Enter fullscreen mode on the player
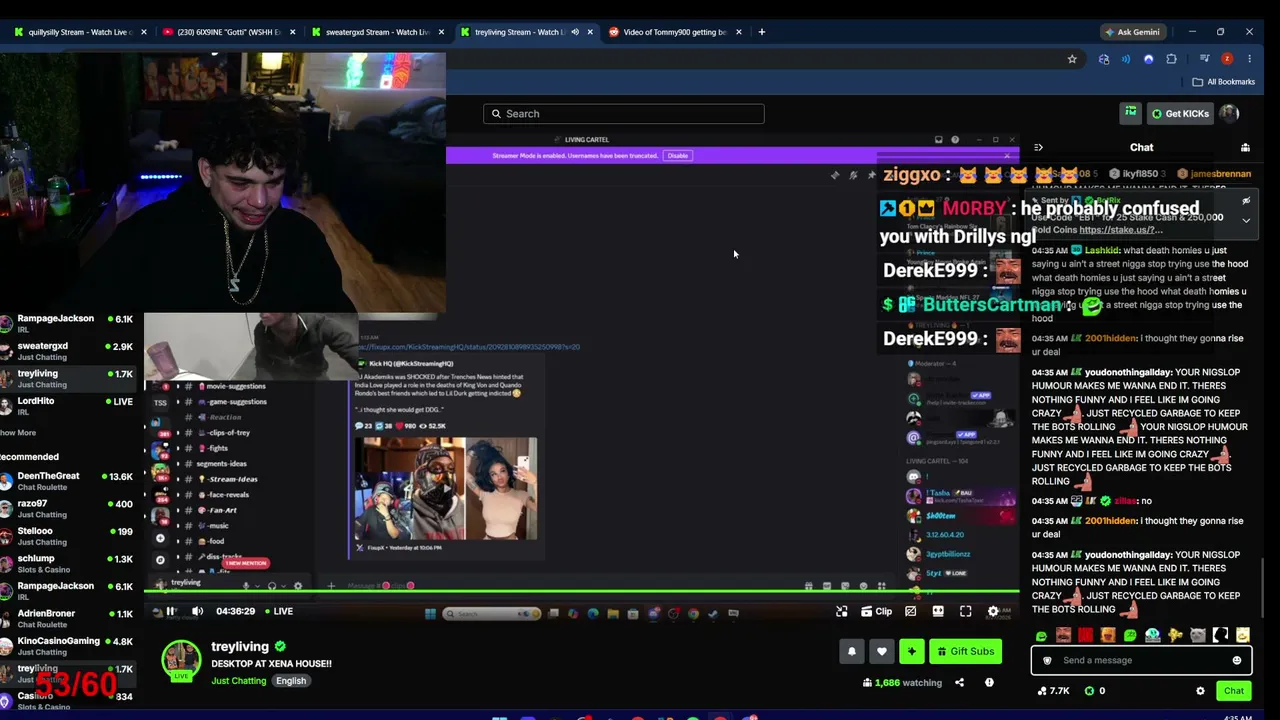 click(965, 611)
